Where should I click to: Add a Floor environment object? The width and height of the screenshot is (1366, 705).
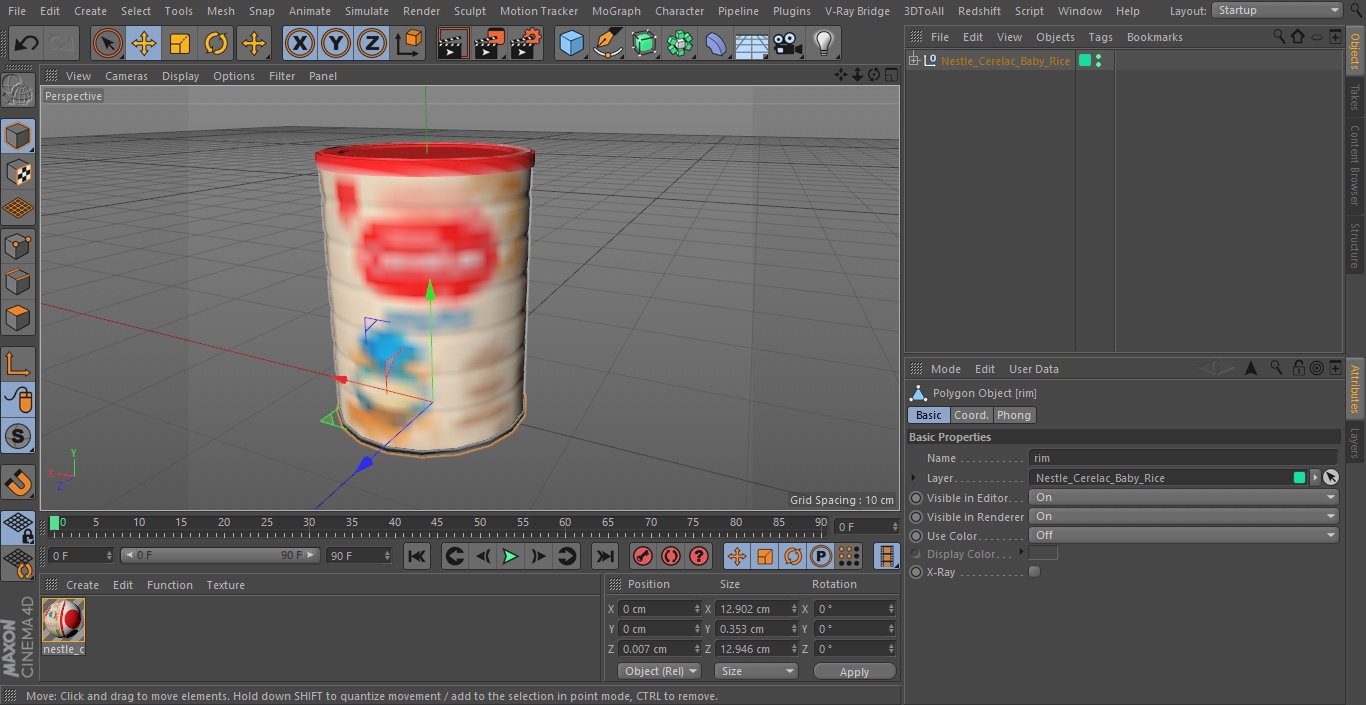click(752, 43)
